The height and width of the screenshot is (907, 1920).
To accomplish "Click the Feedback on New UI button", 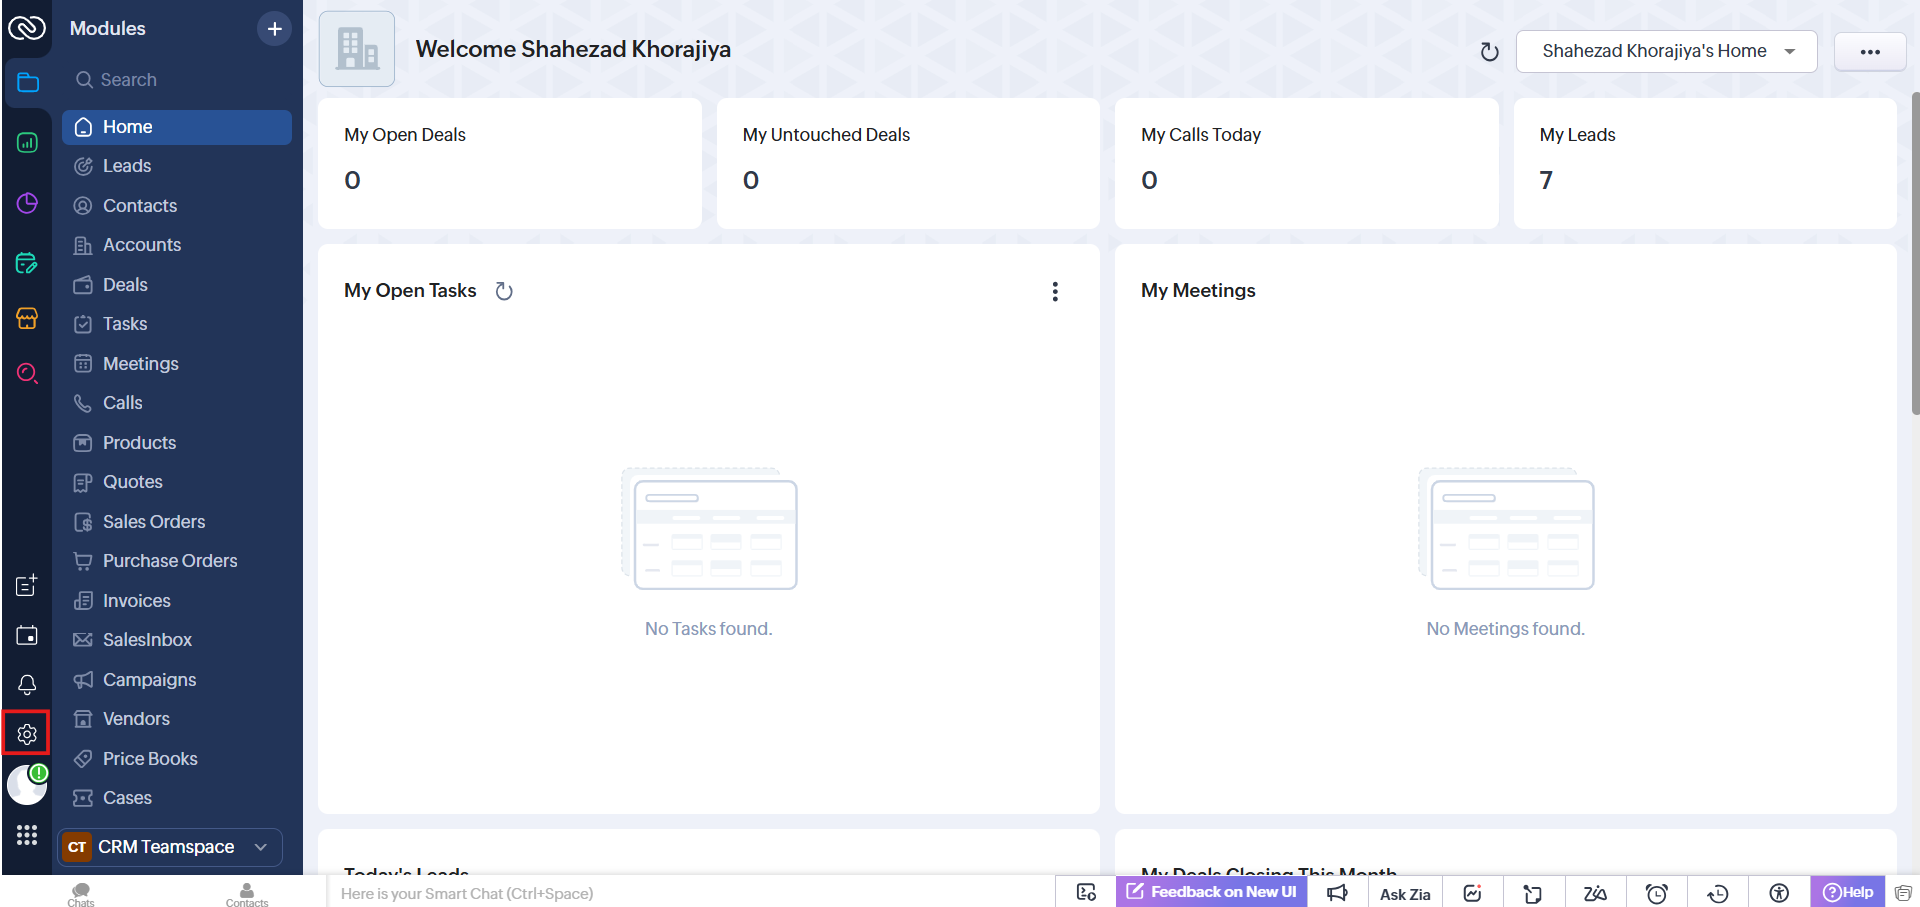I will coord(1211,892).
